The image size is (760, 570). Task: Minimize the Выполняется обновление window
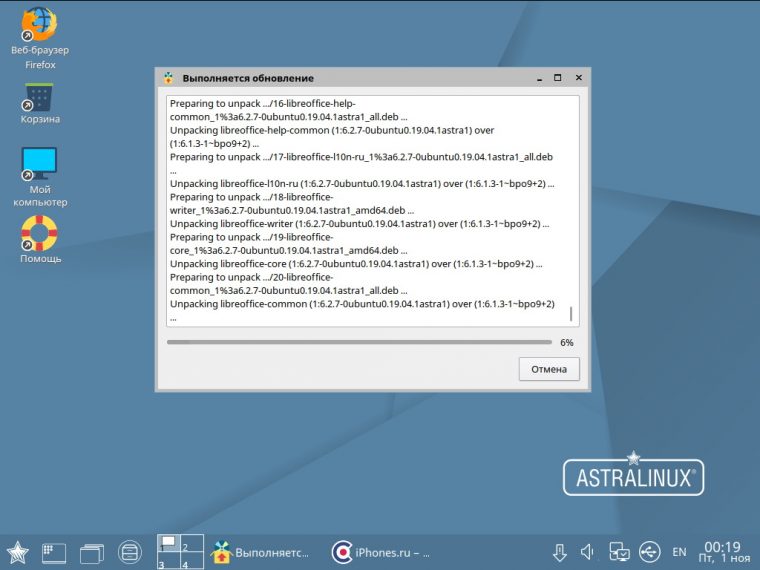click(539, 78)
